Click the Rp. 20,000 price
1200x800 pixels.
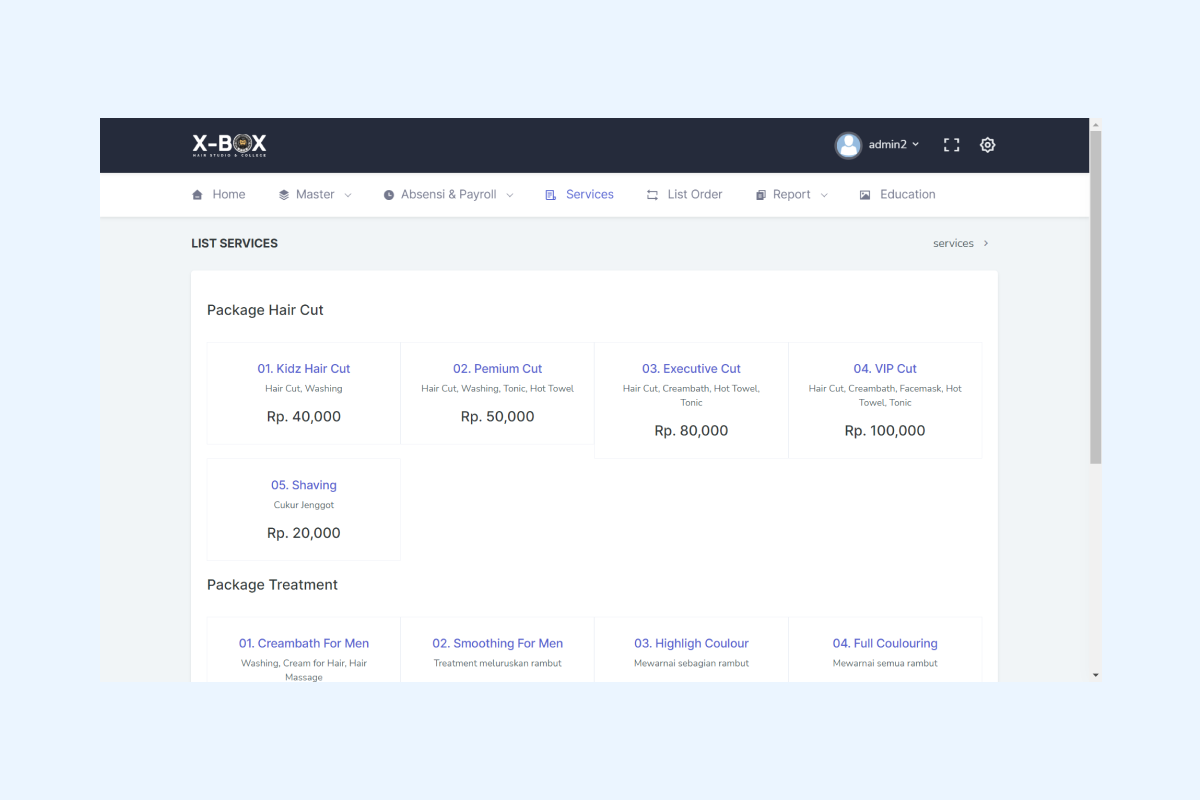pos(304,533)
